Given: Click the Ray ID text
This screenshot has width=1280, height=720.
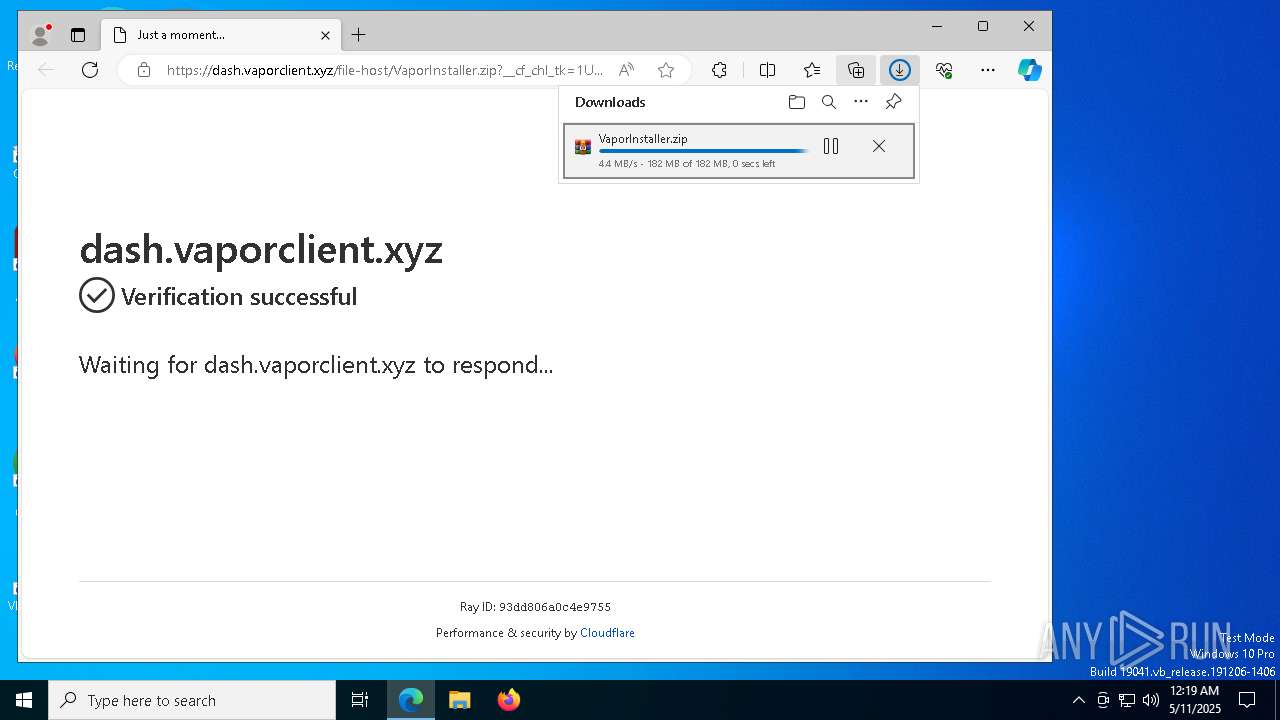Looking at the screenshot, I should pyautogui.click(x=535, y=607).
